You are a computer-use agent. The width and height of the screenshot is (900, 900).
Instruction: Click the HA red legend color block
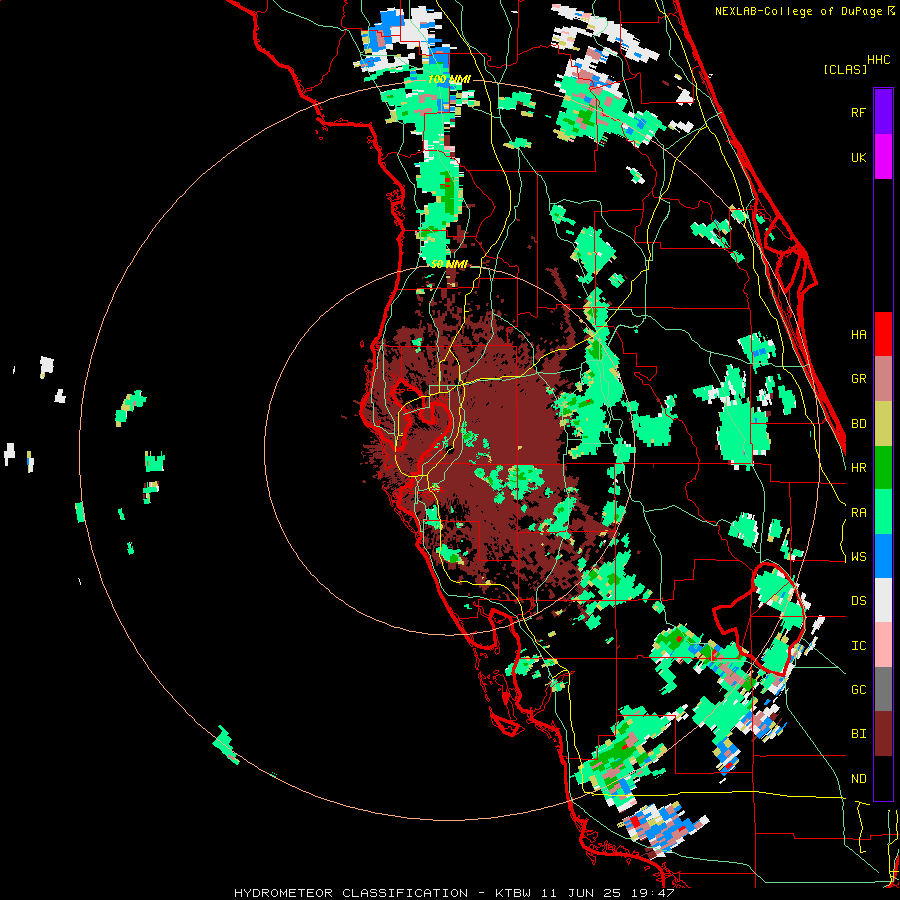pyautogui.click(x=883, y=334)
